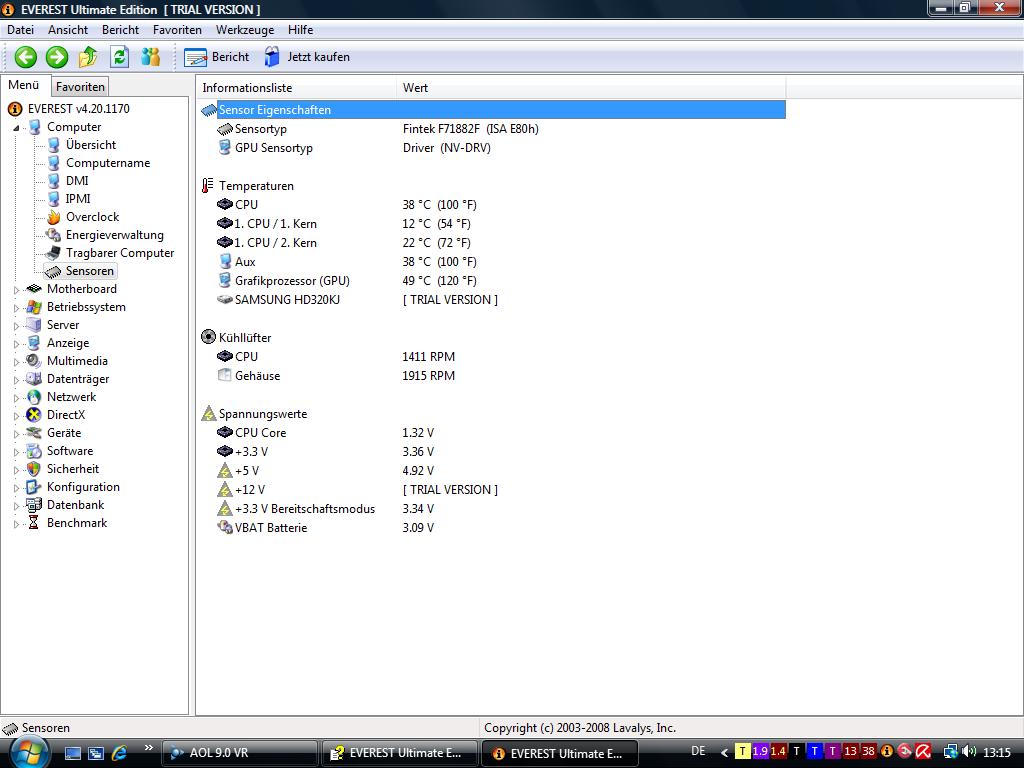Click the DirectX X icon
1024x768 pixels.
point(34,415)
